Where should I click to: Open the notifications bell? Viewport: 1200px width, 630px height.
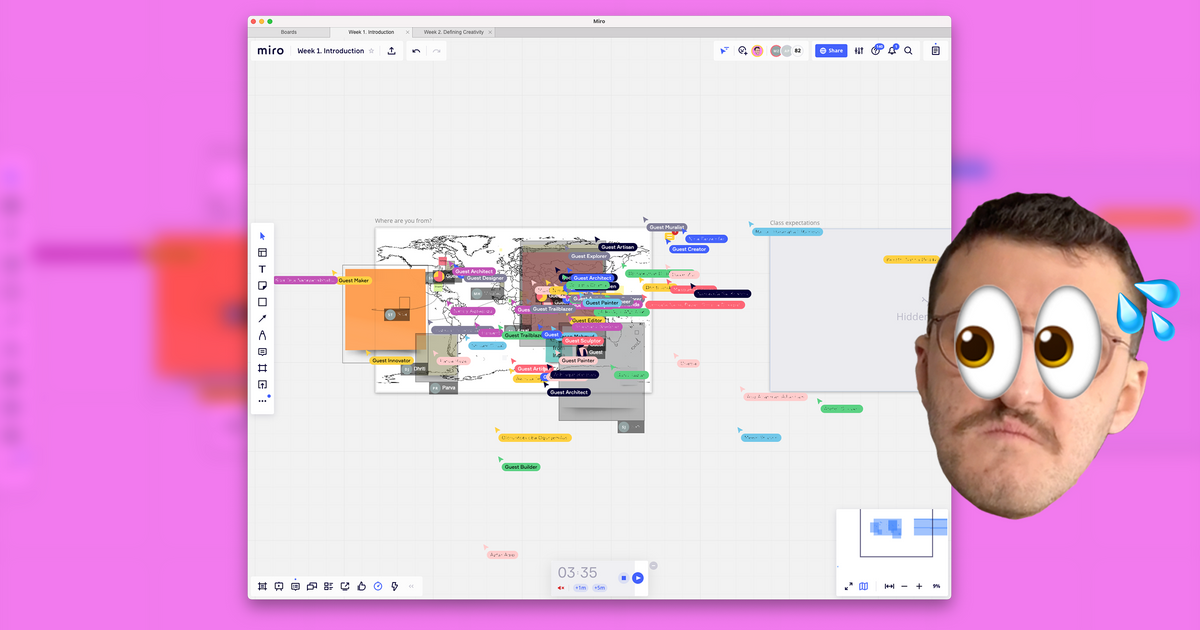tap(892, 51)
